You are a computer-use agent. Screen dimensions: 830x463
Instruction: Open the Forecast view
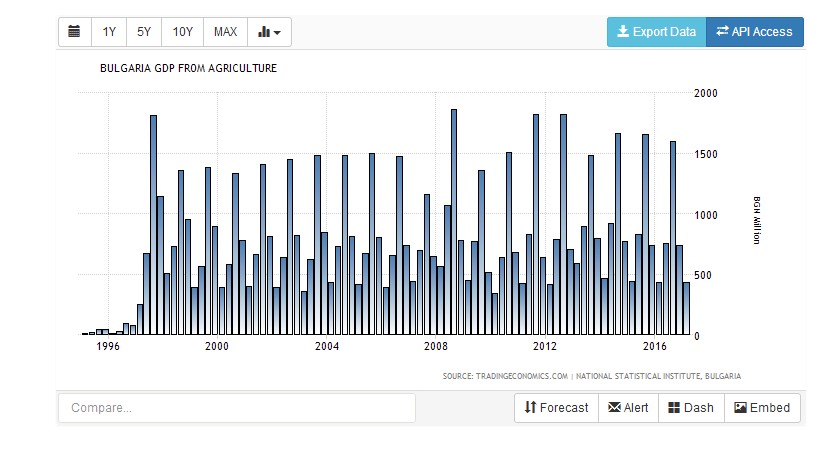point(556,408)
